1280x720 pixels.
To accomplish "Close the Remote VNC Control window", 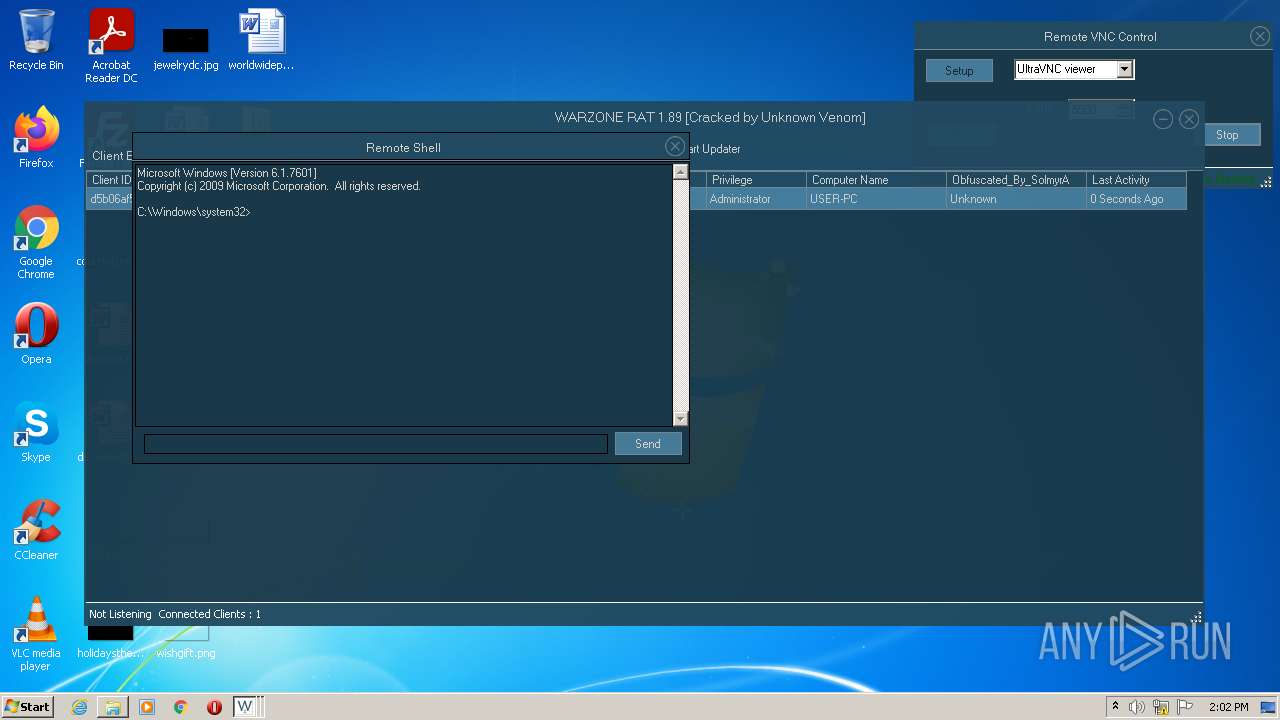I will (1260, 36).
